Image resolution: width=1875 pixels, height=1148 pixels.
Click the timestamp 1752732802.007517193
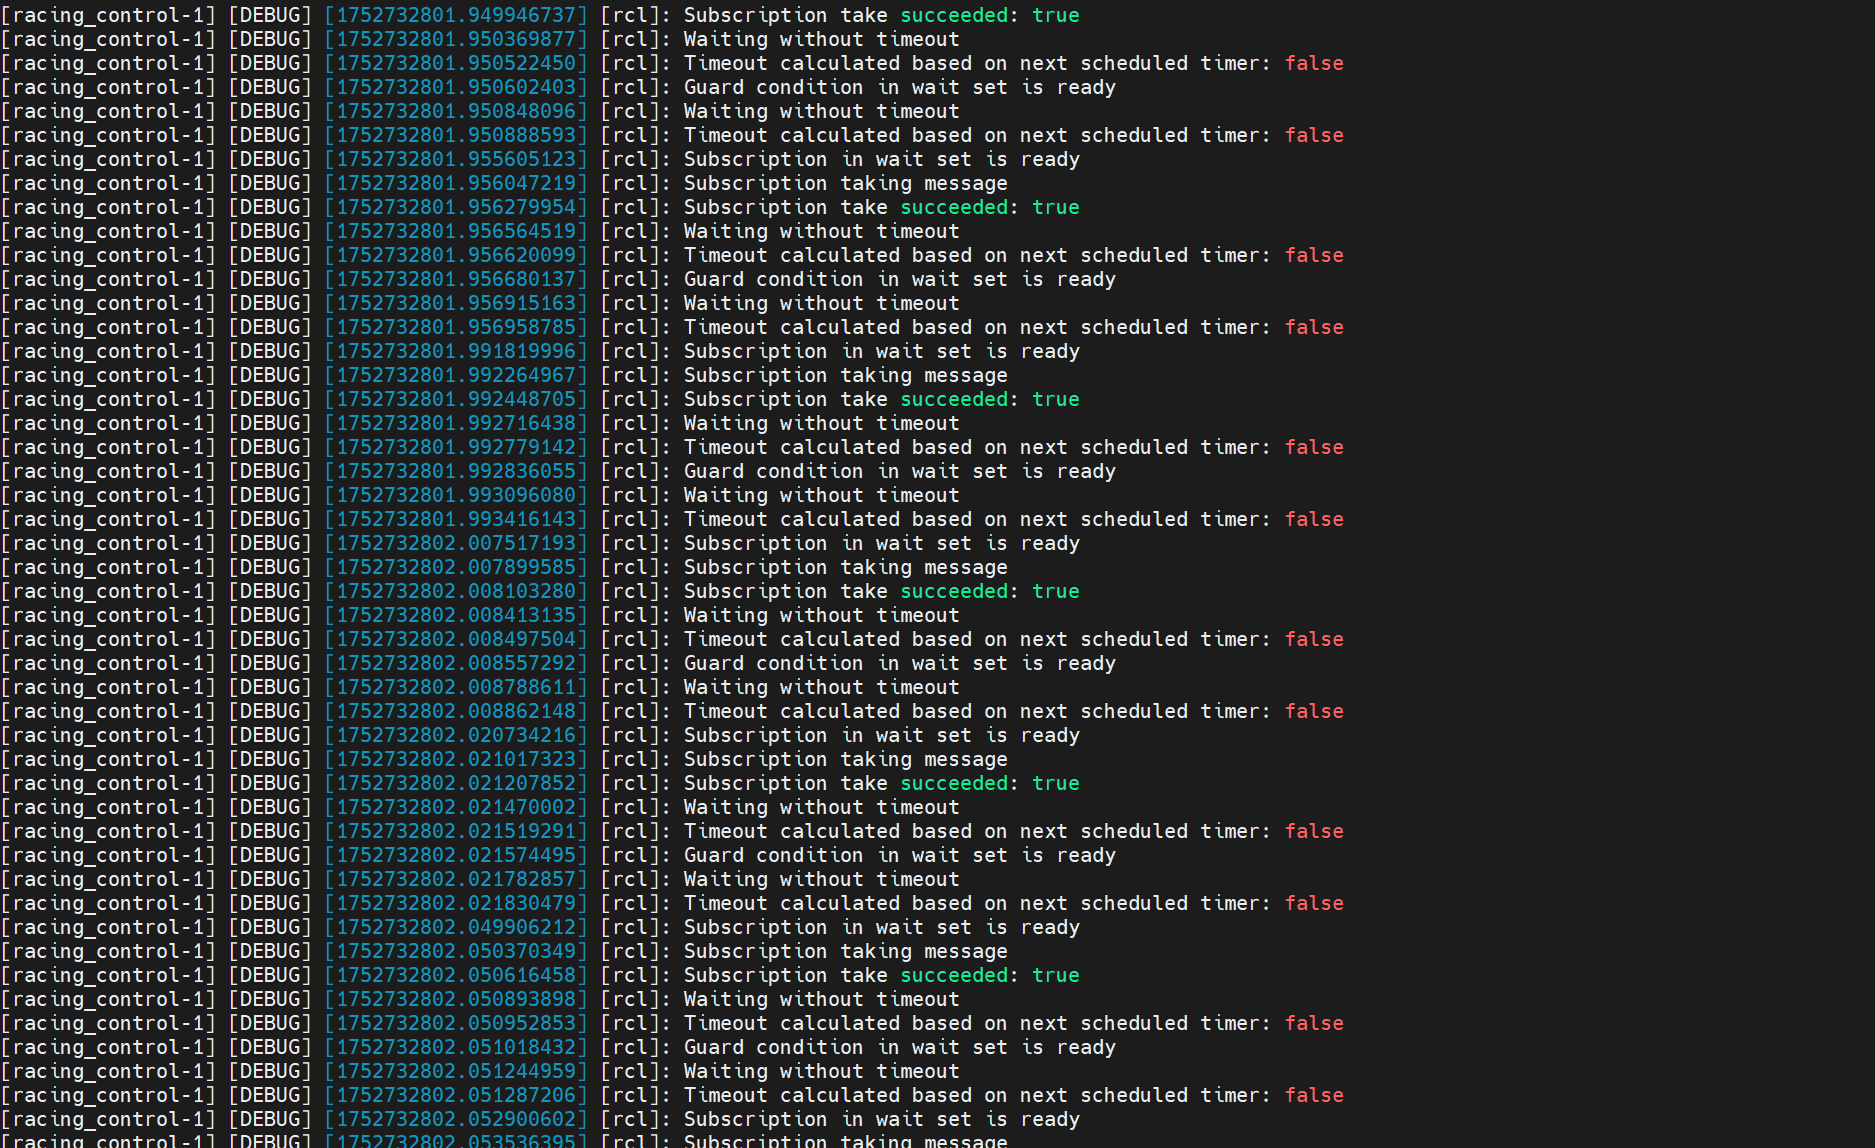[x=456, y=543]
